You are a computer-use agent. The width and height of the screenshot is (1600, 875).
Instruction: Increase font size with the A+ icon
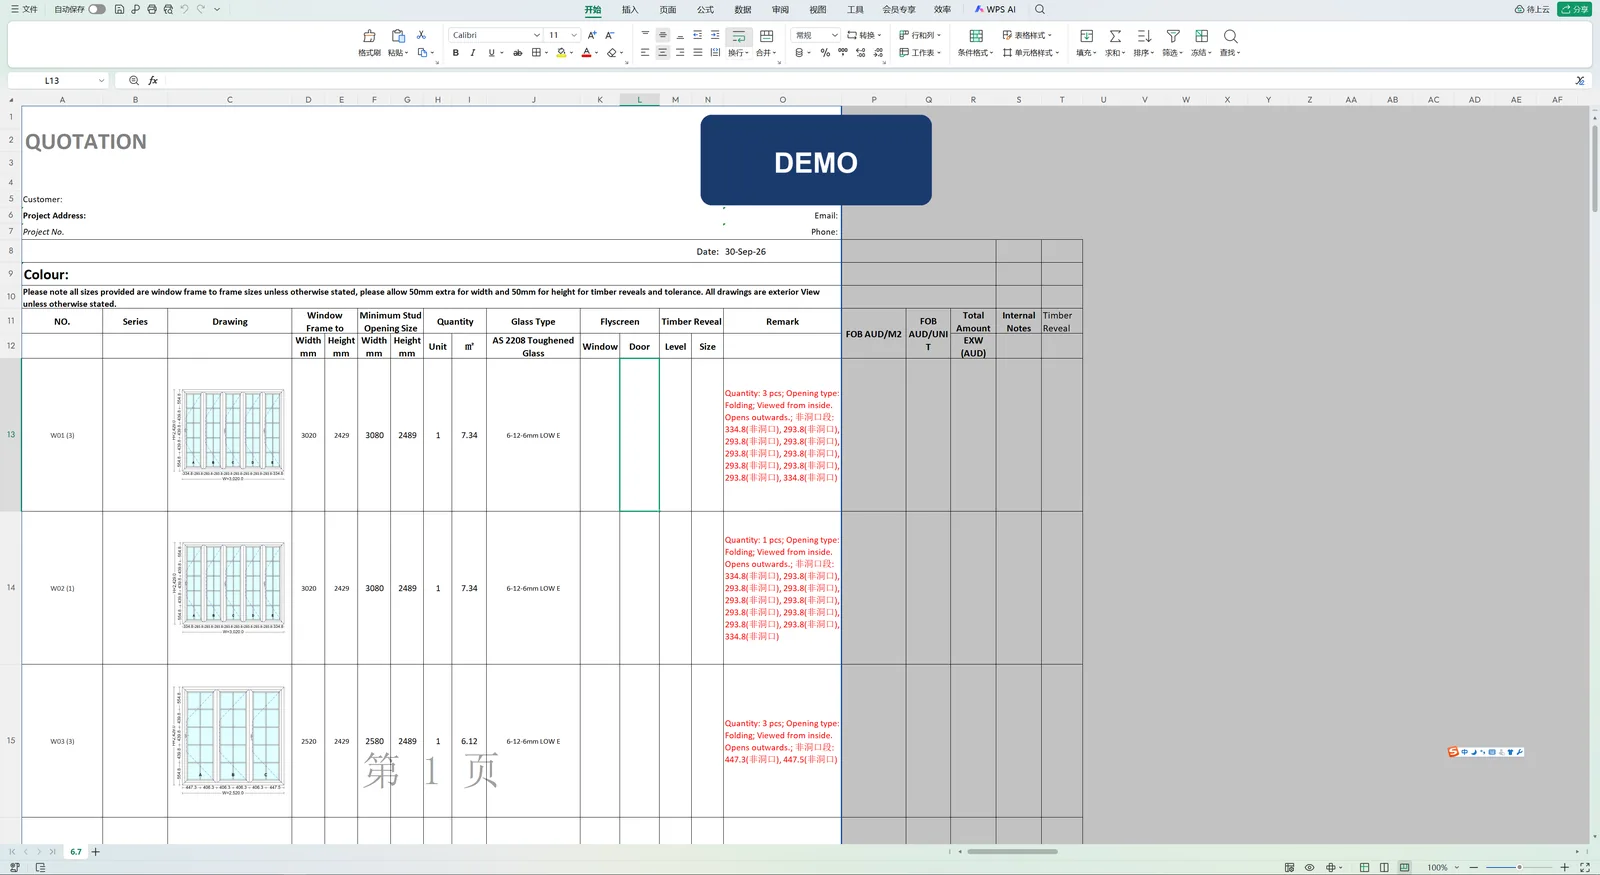click(592, 35)
